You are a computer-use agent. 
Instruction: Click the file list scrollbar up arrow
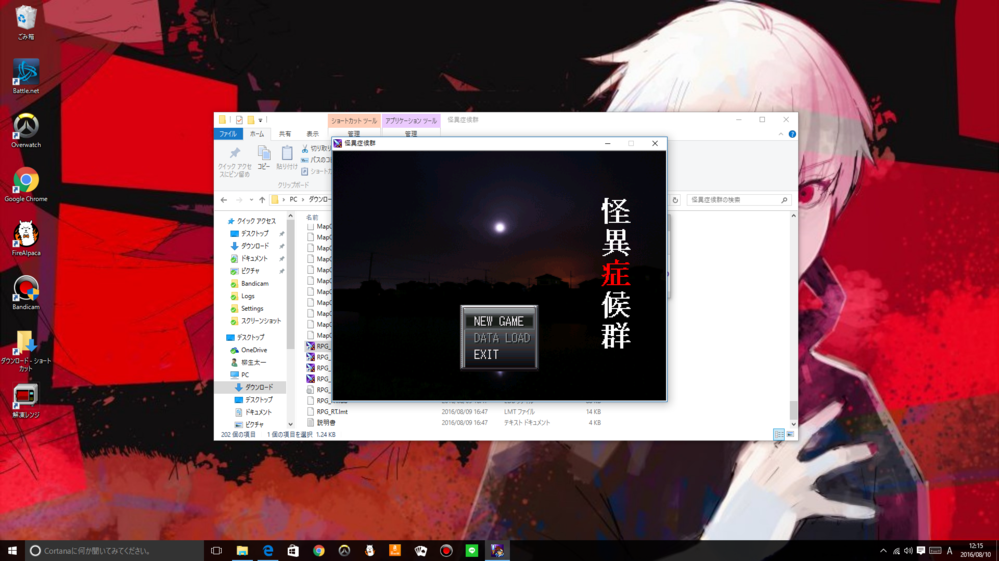[793, 217]
